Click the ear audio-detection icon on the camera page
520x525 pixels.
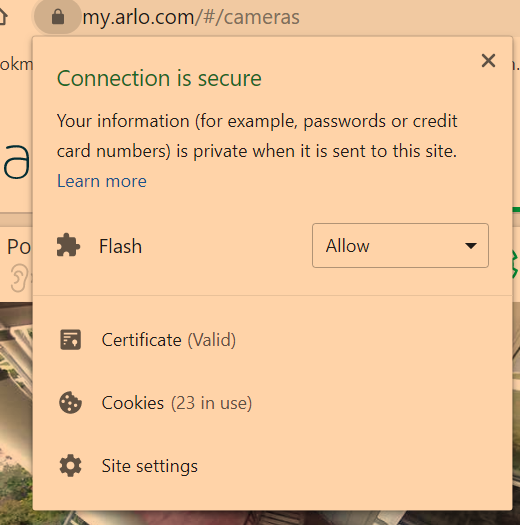point(19,278)
